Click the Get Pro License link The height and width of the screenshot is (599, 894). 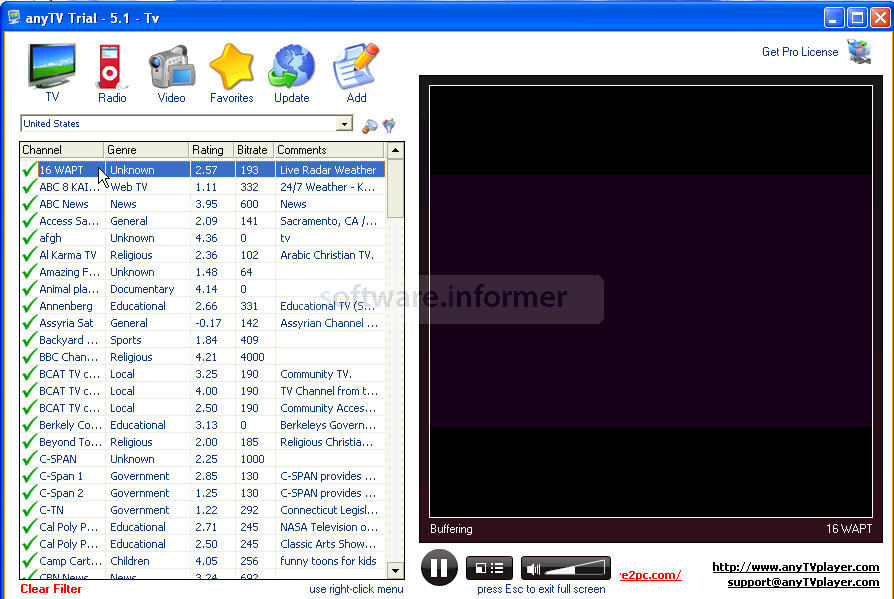[x=800, y=52]
